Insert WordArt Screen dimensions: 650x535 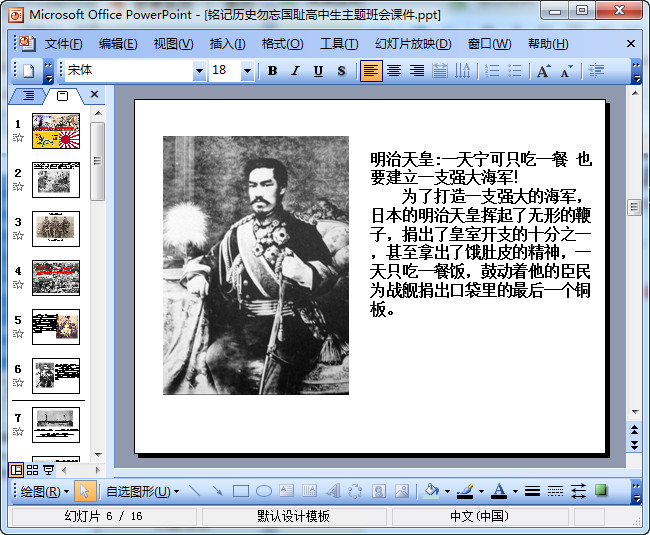click(332, 491)
